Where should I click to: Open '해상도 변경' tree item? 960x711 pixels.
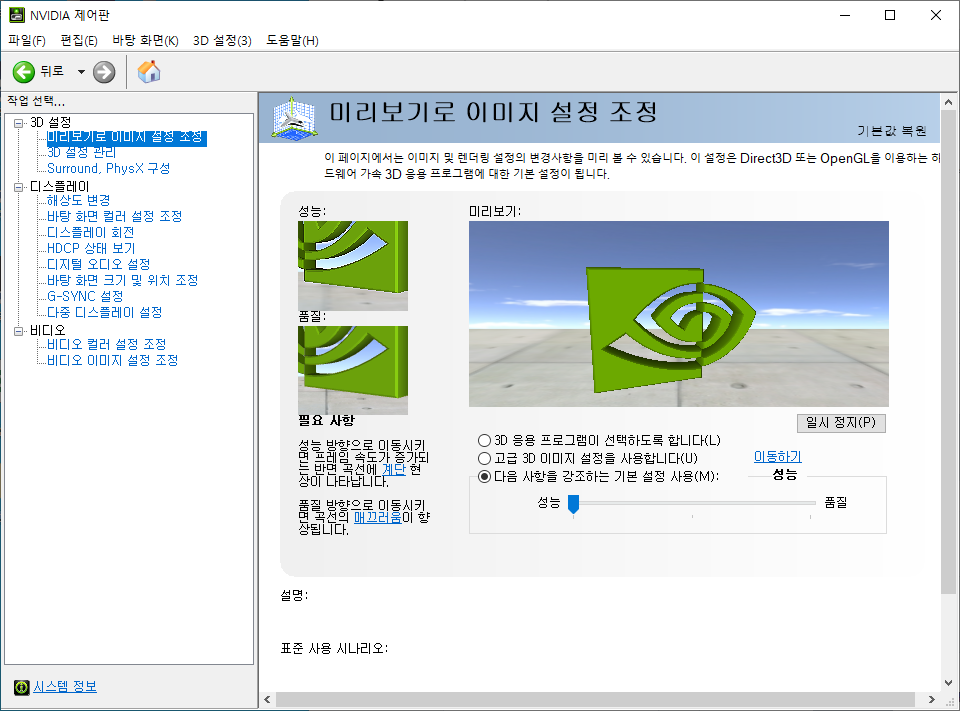pos(78,200)
